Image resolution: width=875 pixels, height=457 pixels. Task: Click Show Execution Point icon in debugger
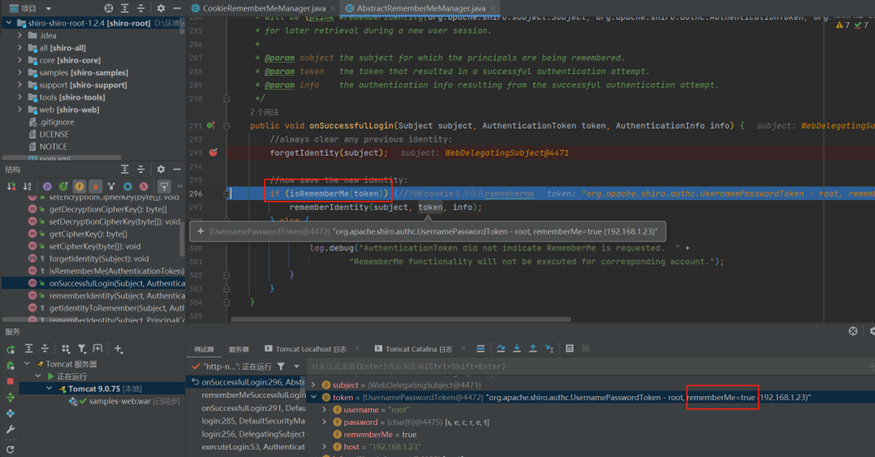pos(480,349)
